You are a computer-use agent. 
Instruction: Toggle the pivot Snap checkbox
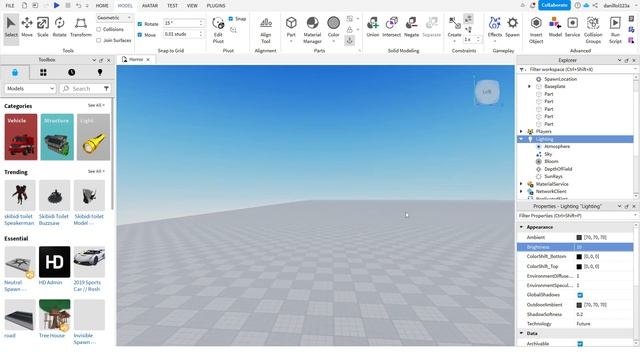coord(231,18)
